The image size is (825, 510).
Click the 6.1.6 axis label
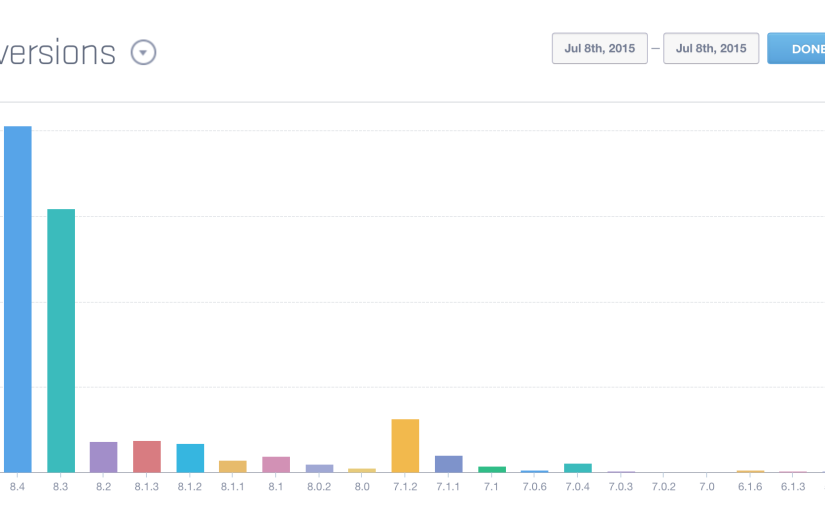(750, 486)
